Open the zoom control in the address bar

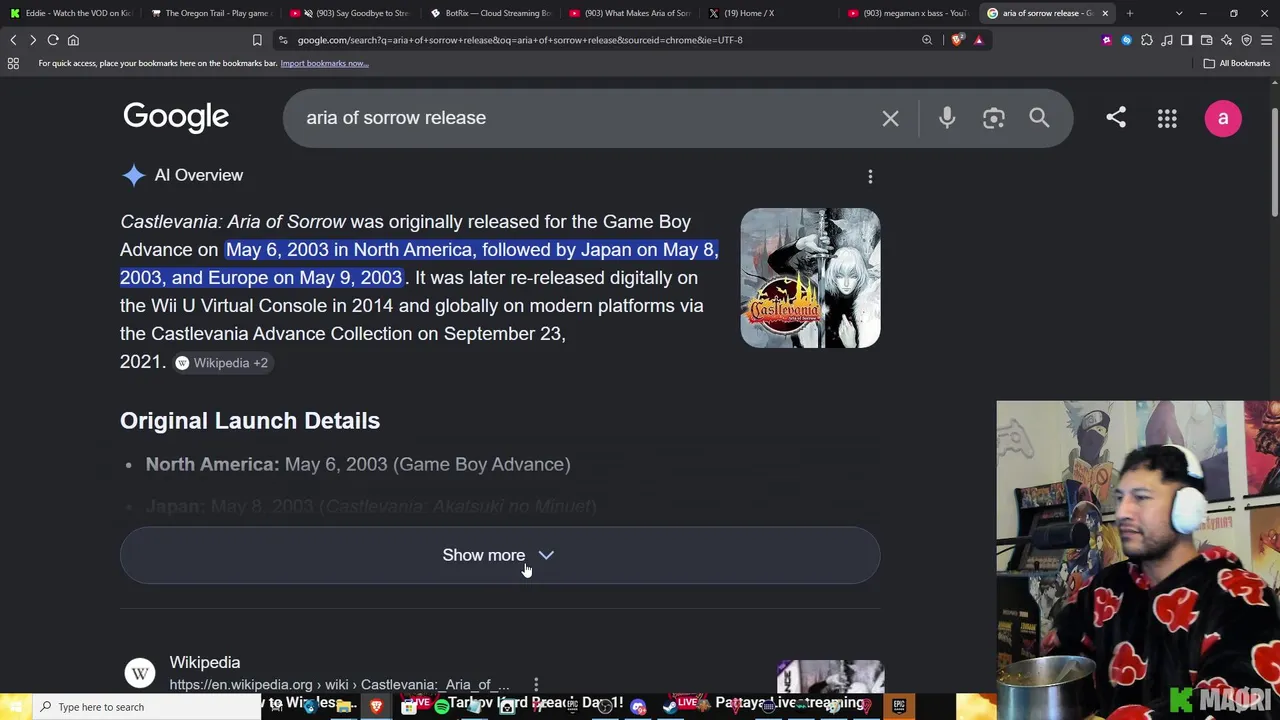pos(927,40)
